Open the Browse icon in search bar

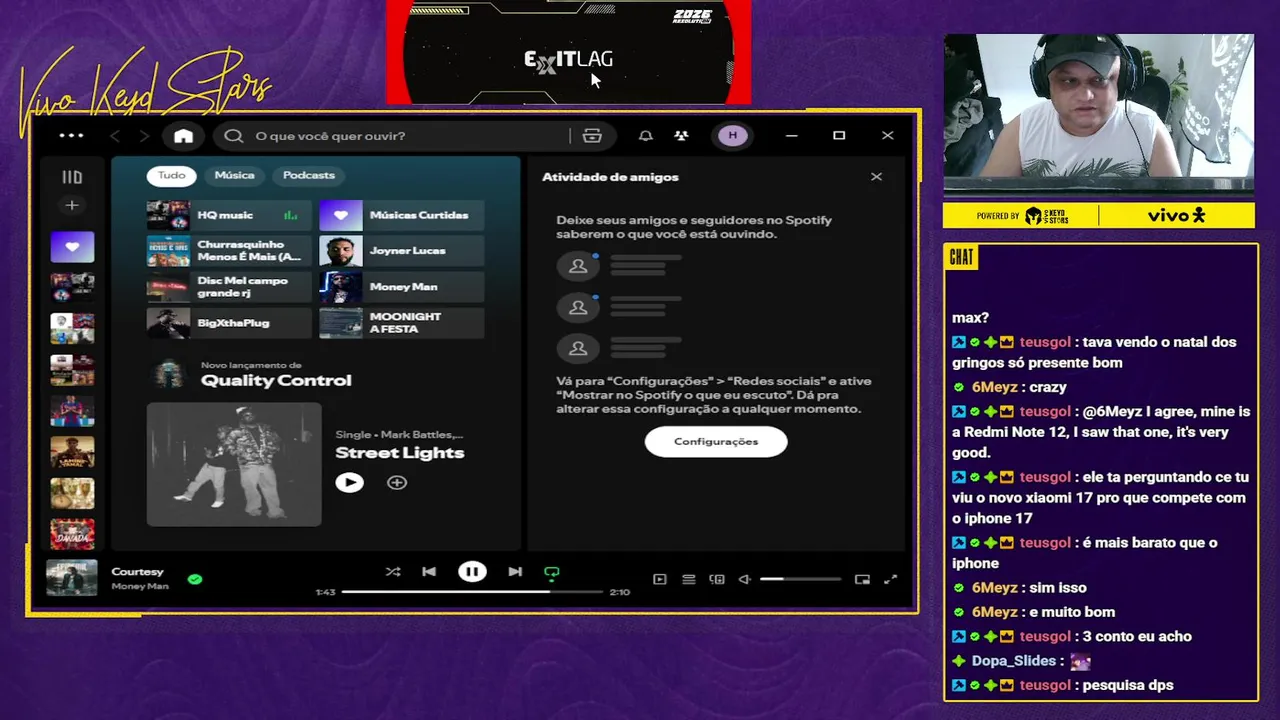click(592, 136)
